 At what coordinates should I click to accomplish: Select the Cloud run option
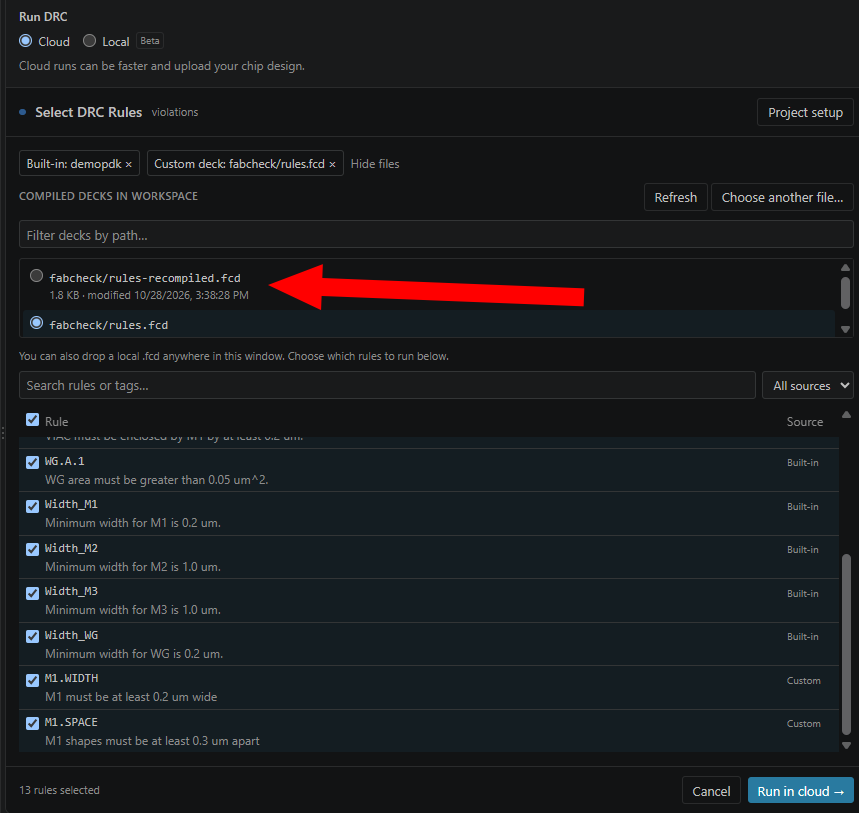[26, 41]
